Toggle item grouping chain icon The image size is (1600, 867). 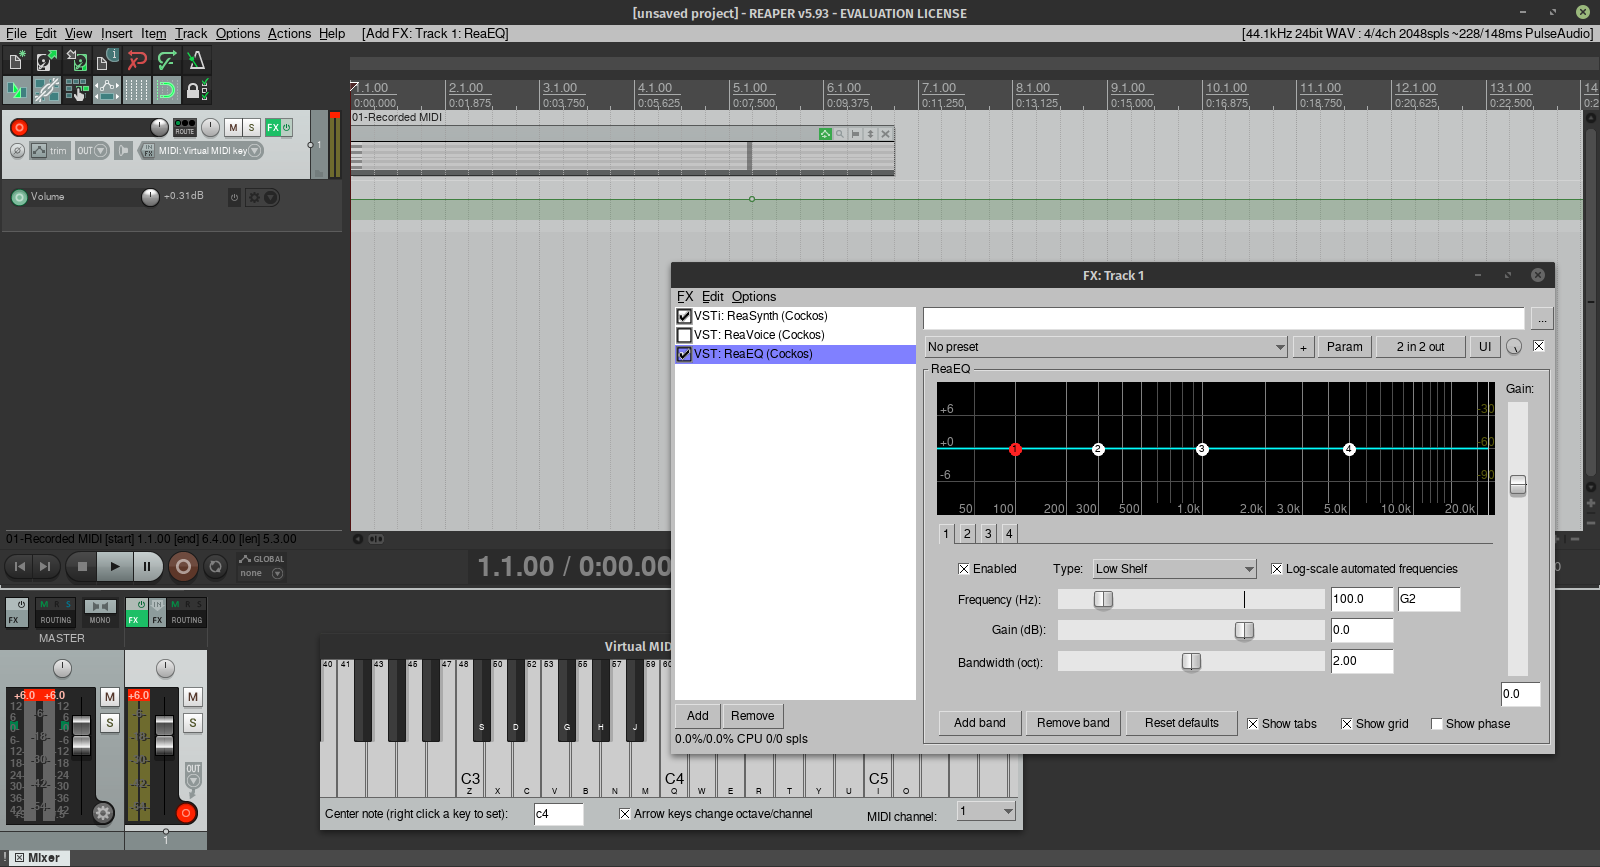[46, 90]
